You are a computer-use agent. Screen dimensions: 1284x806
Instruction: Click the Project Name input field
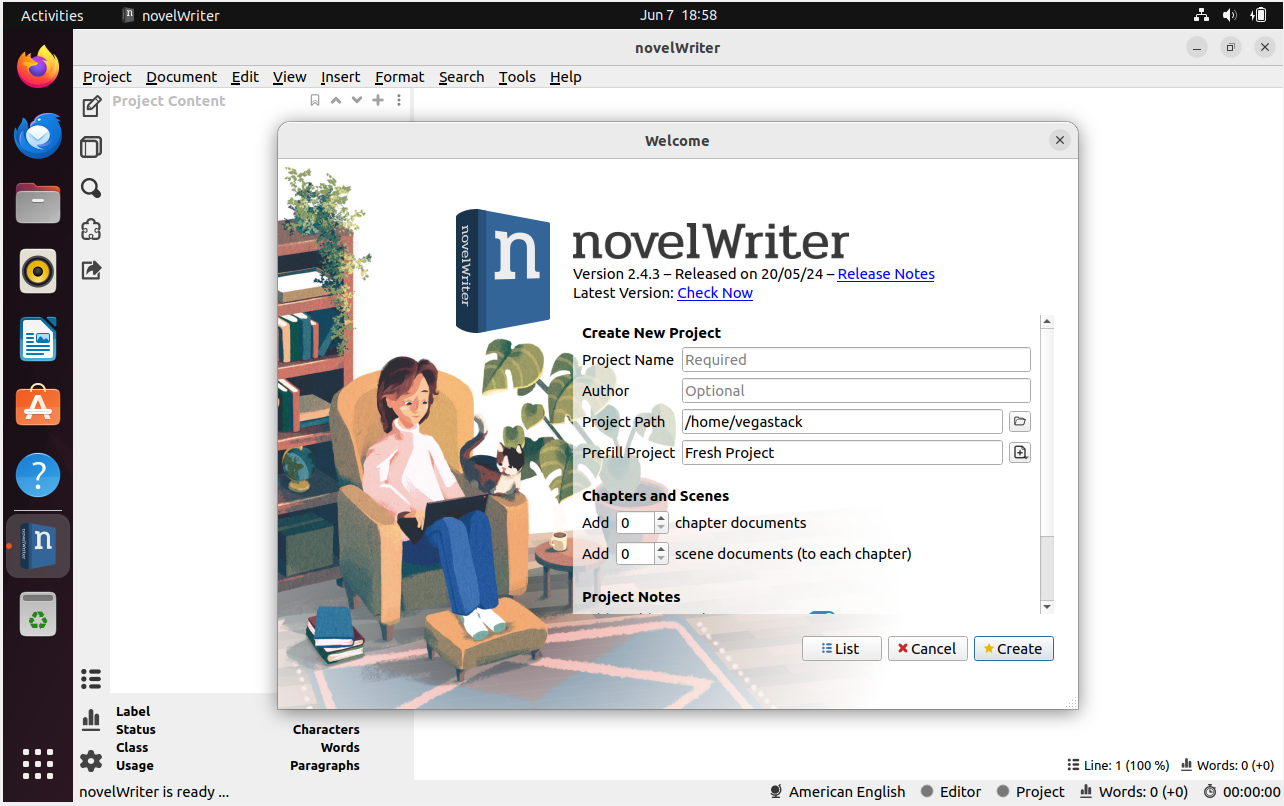coord(856,360)
